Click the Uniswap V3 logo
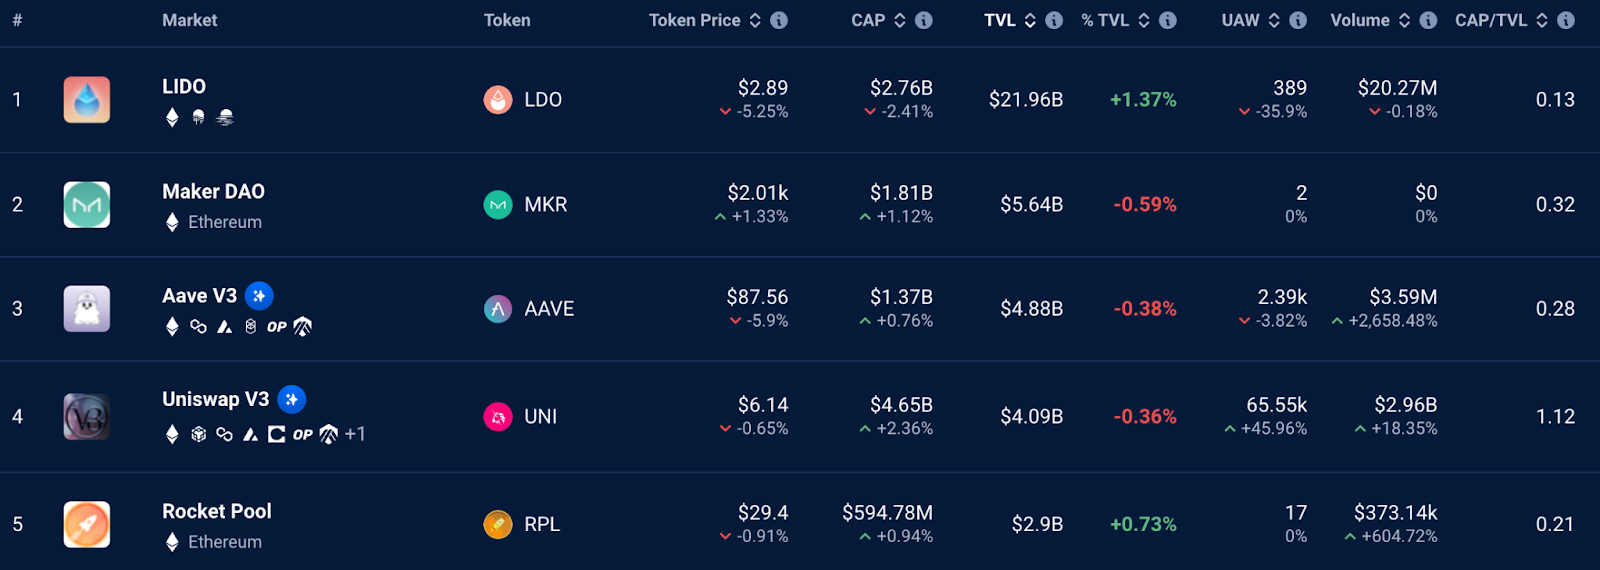The image size is (1600, 570). click(x=87, y=417)
